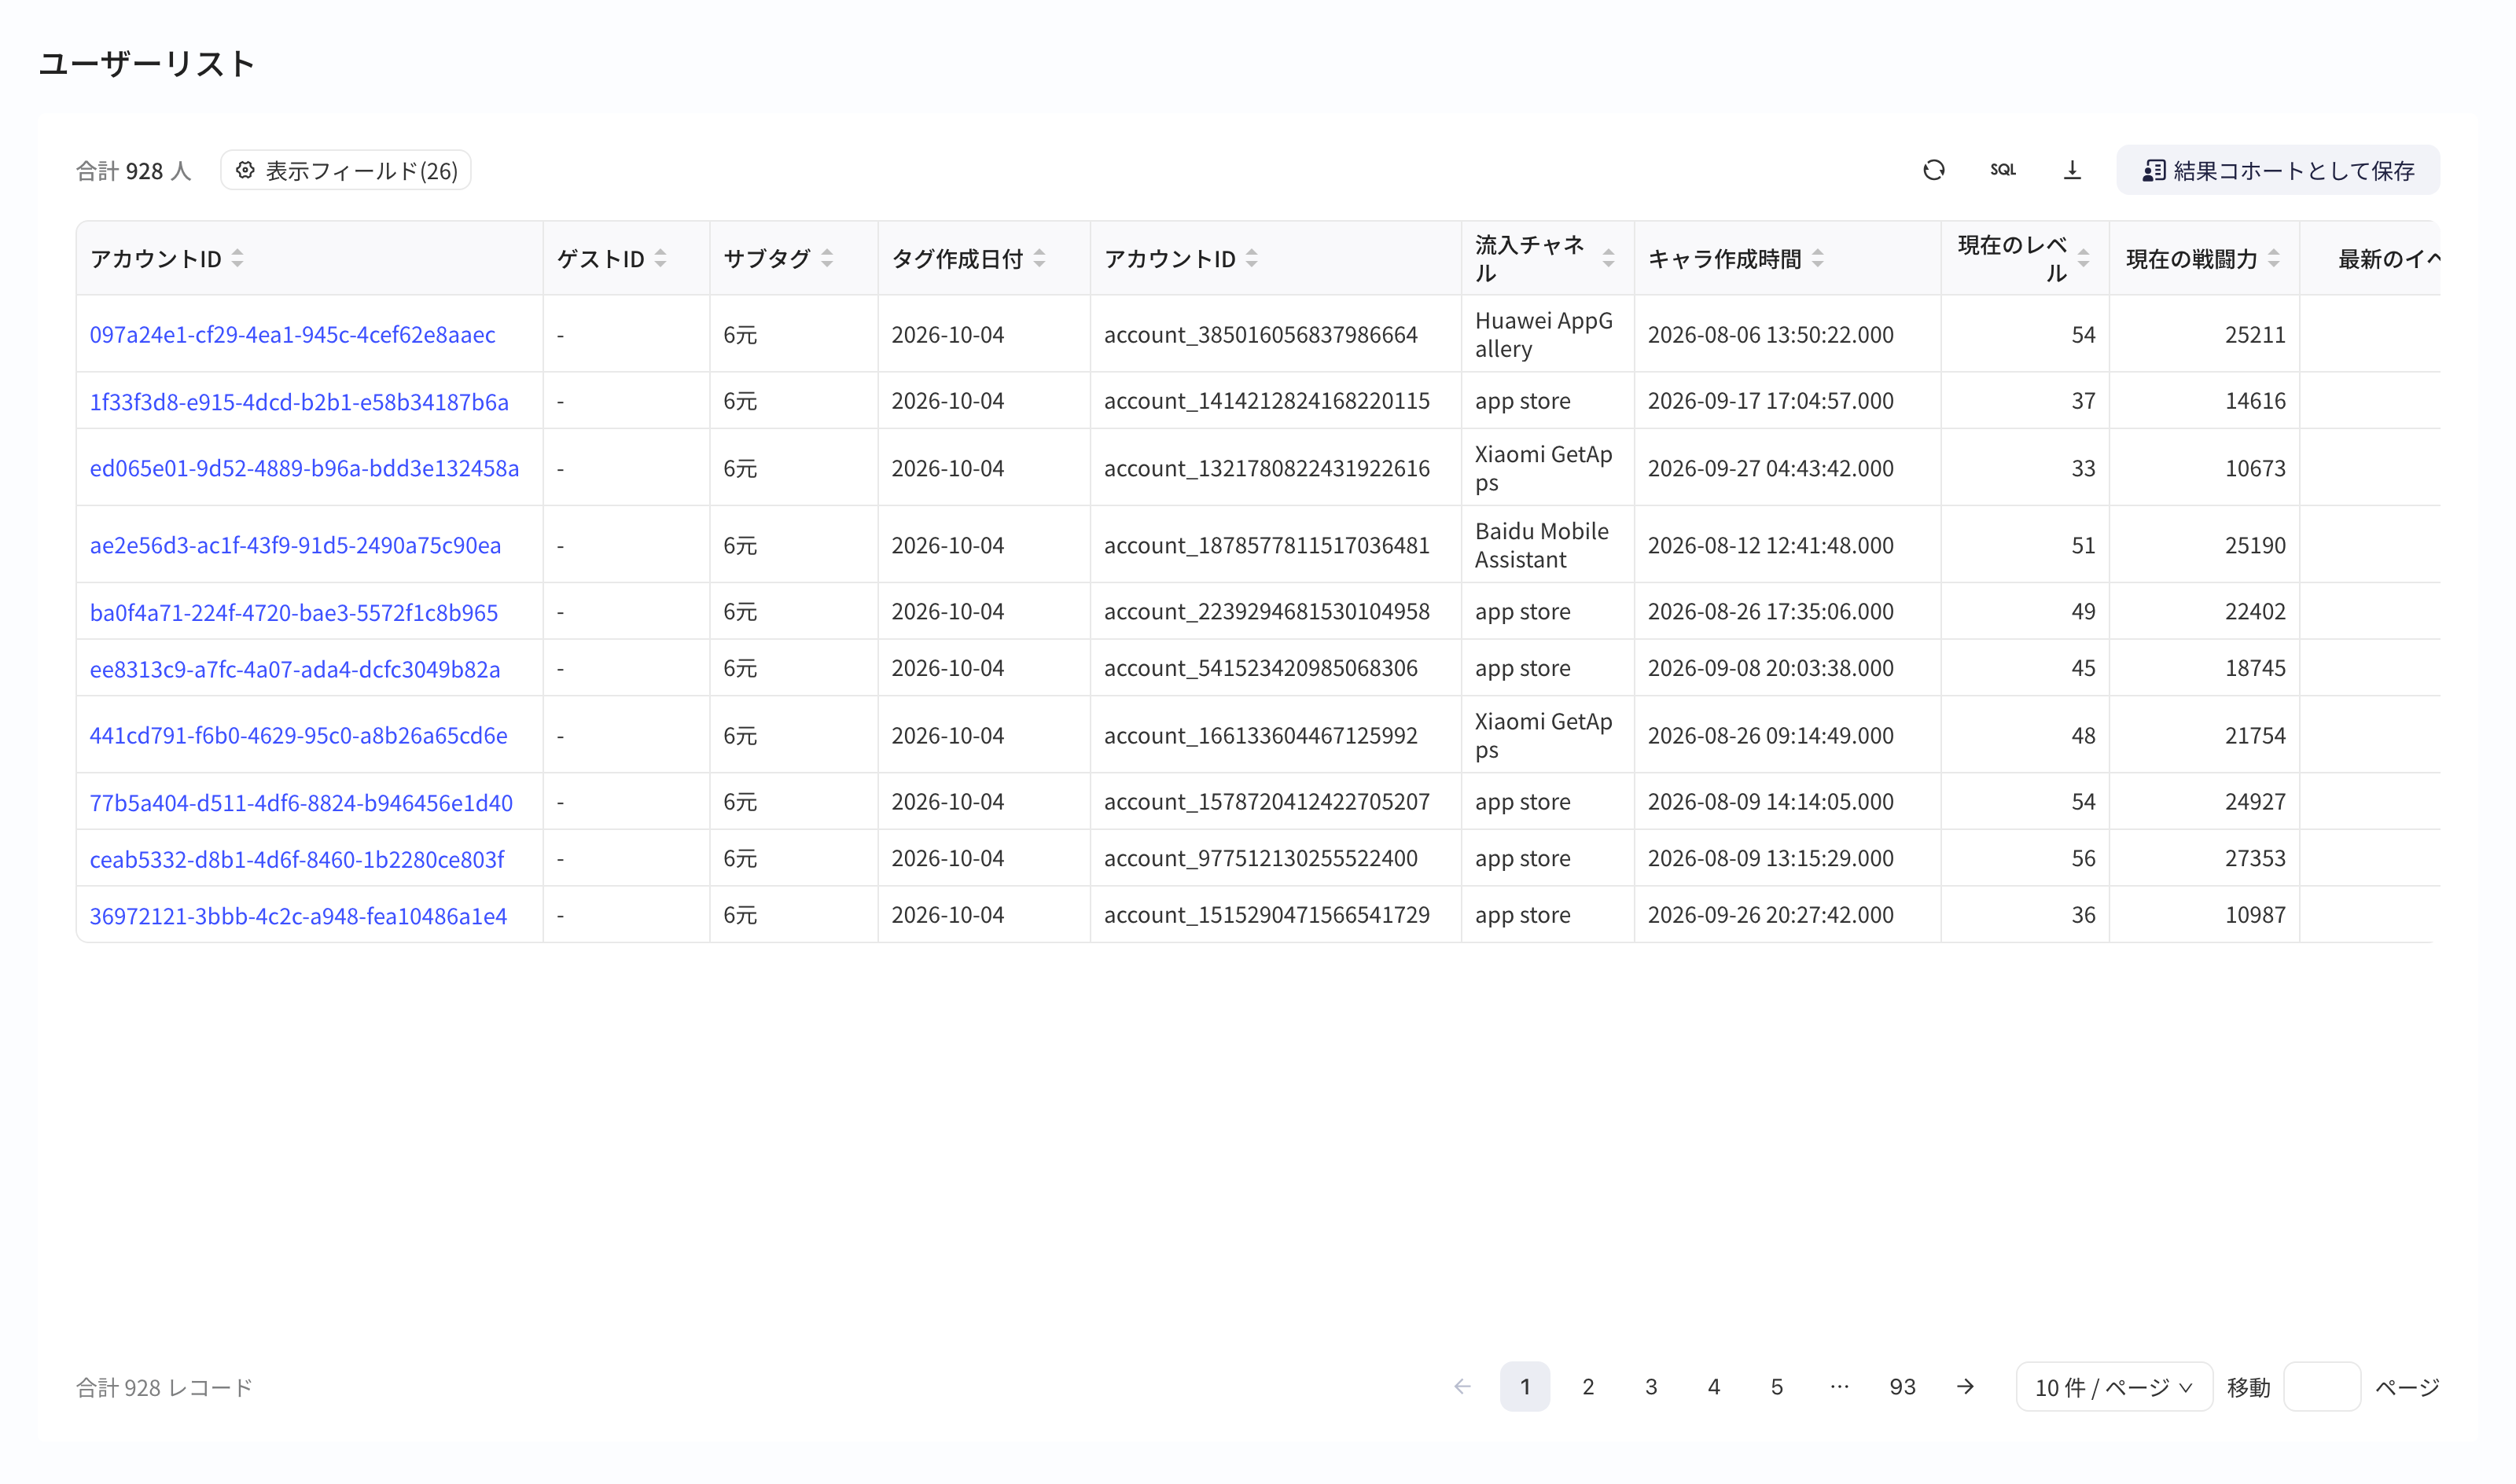Open the SQL view icon
The height and width of the screenshot is (1484, 2516).
(2002, 170)
